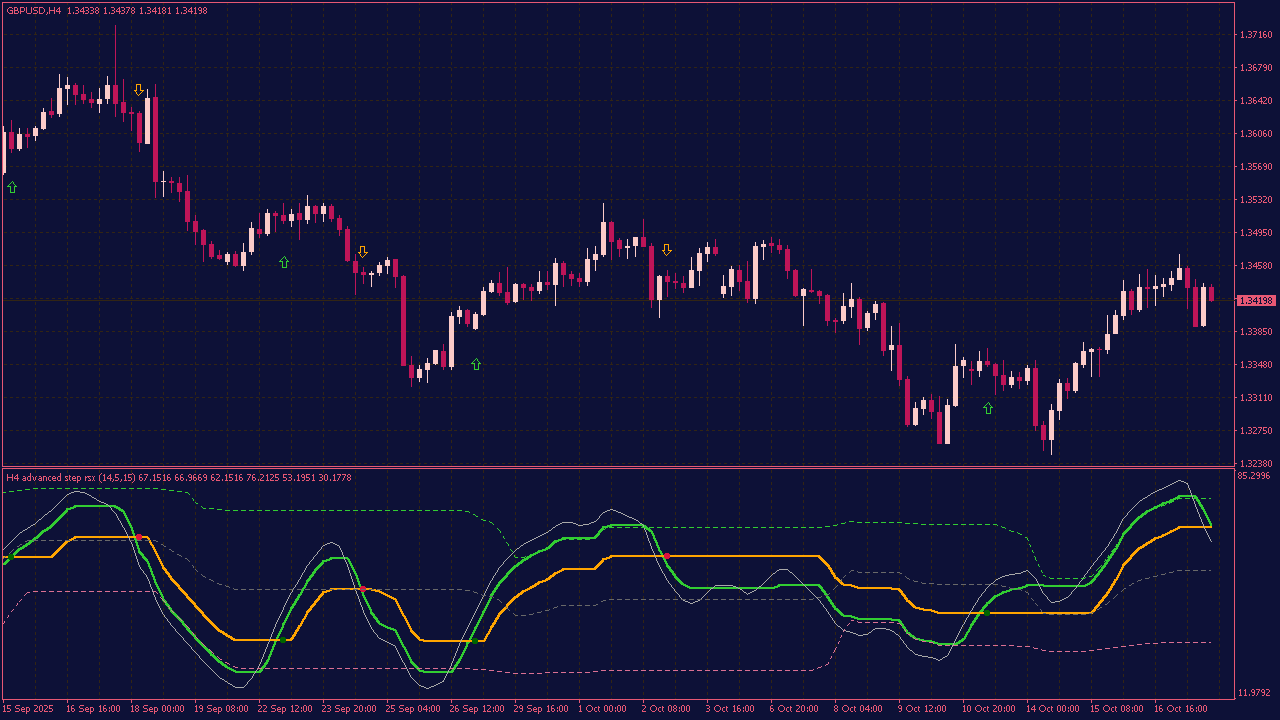Select the green buy arrow near 15 Sep
1280x720 pixels.
(x=11, y=186)
